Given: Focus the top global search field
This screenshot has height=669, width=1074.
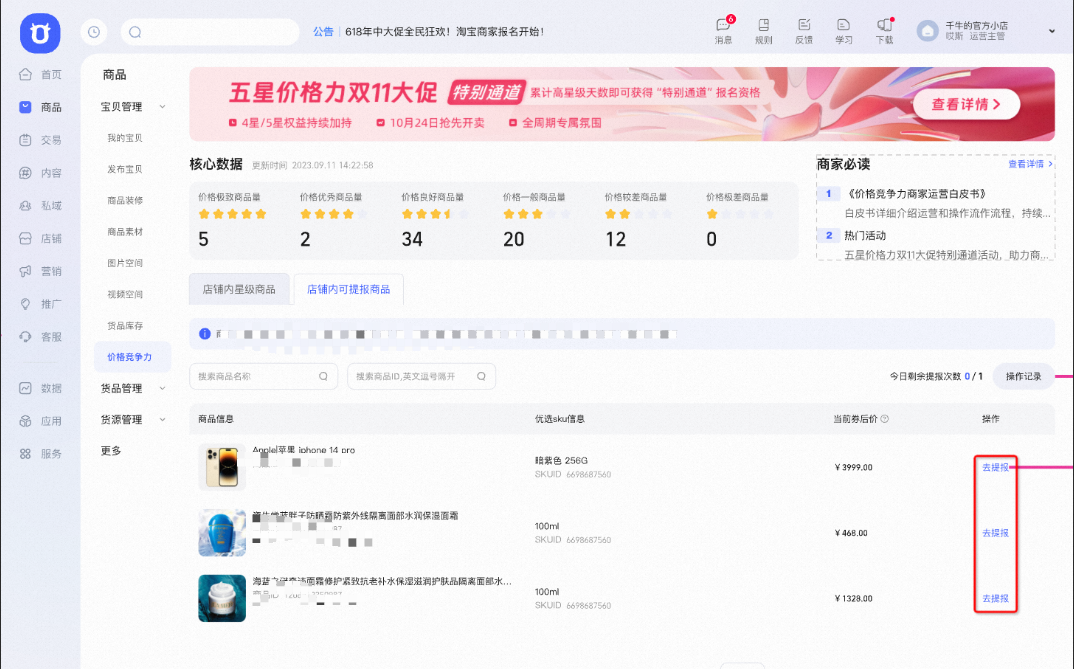Looking at the screenshot, I should tap(210, 32).
